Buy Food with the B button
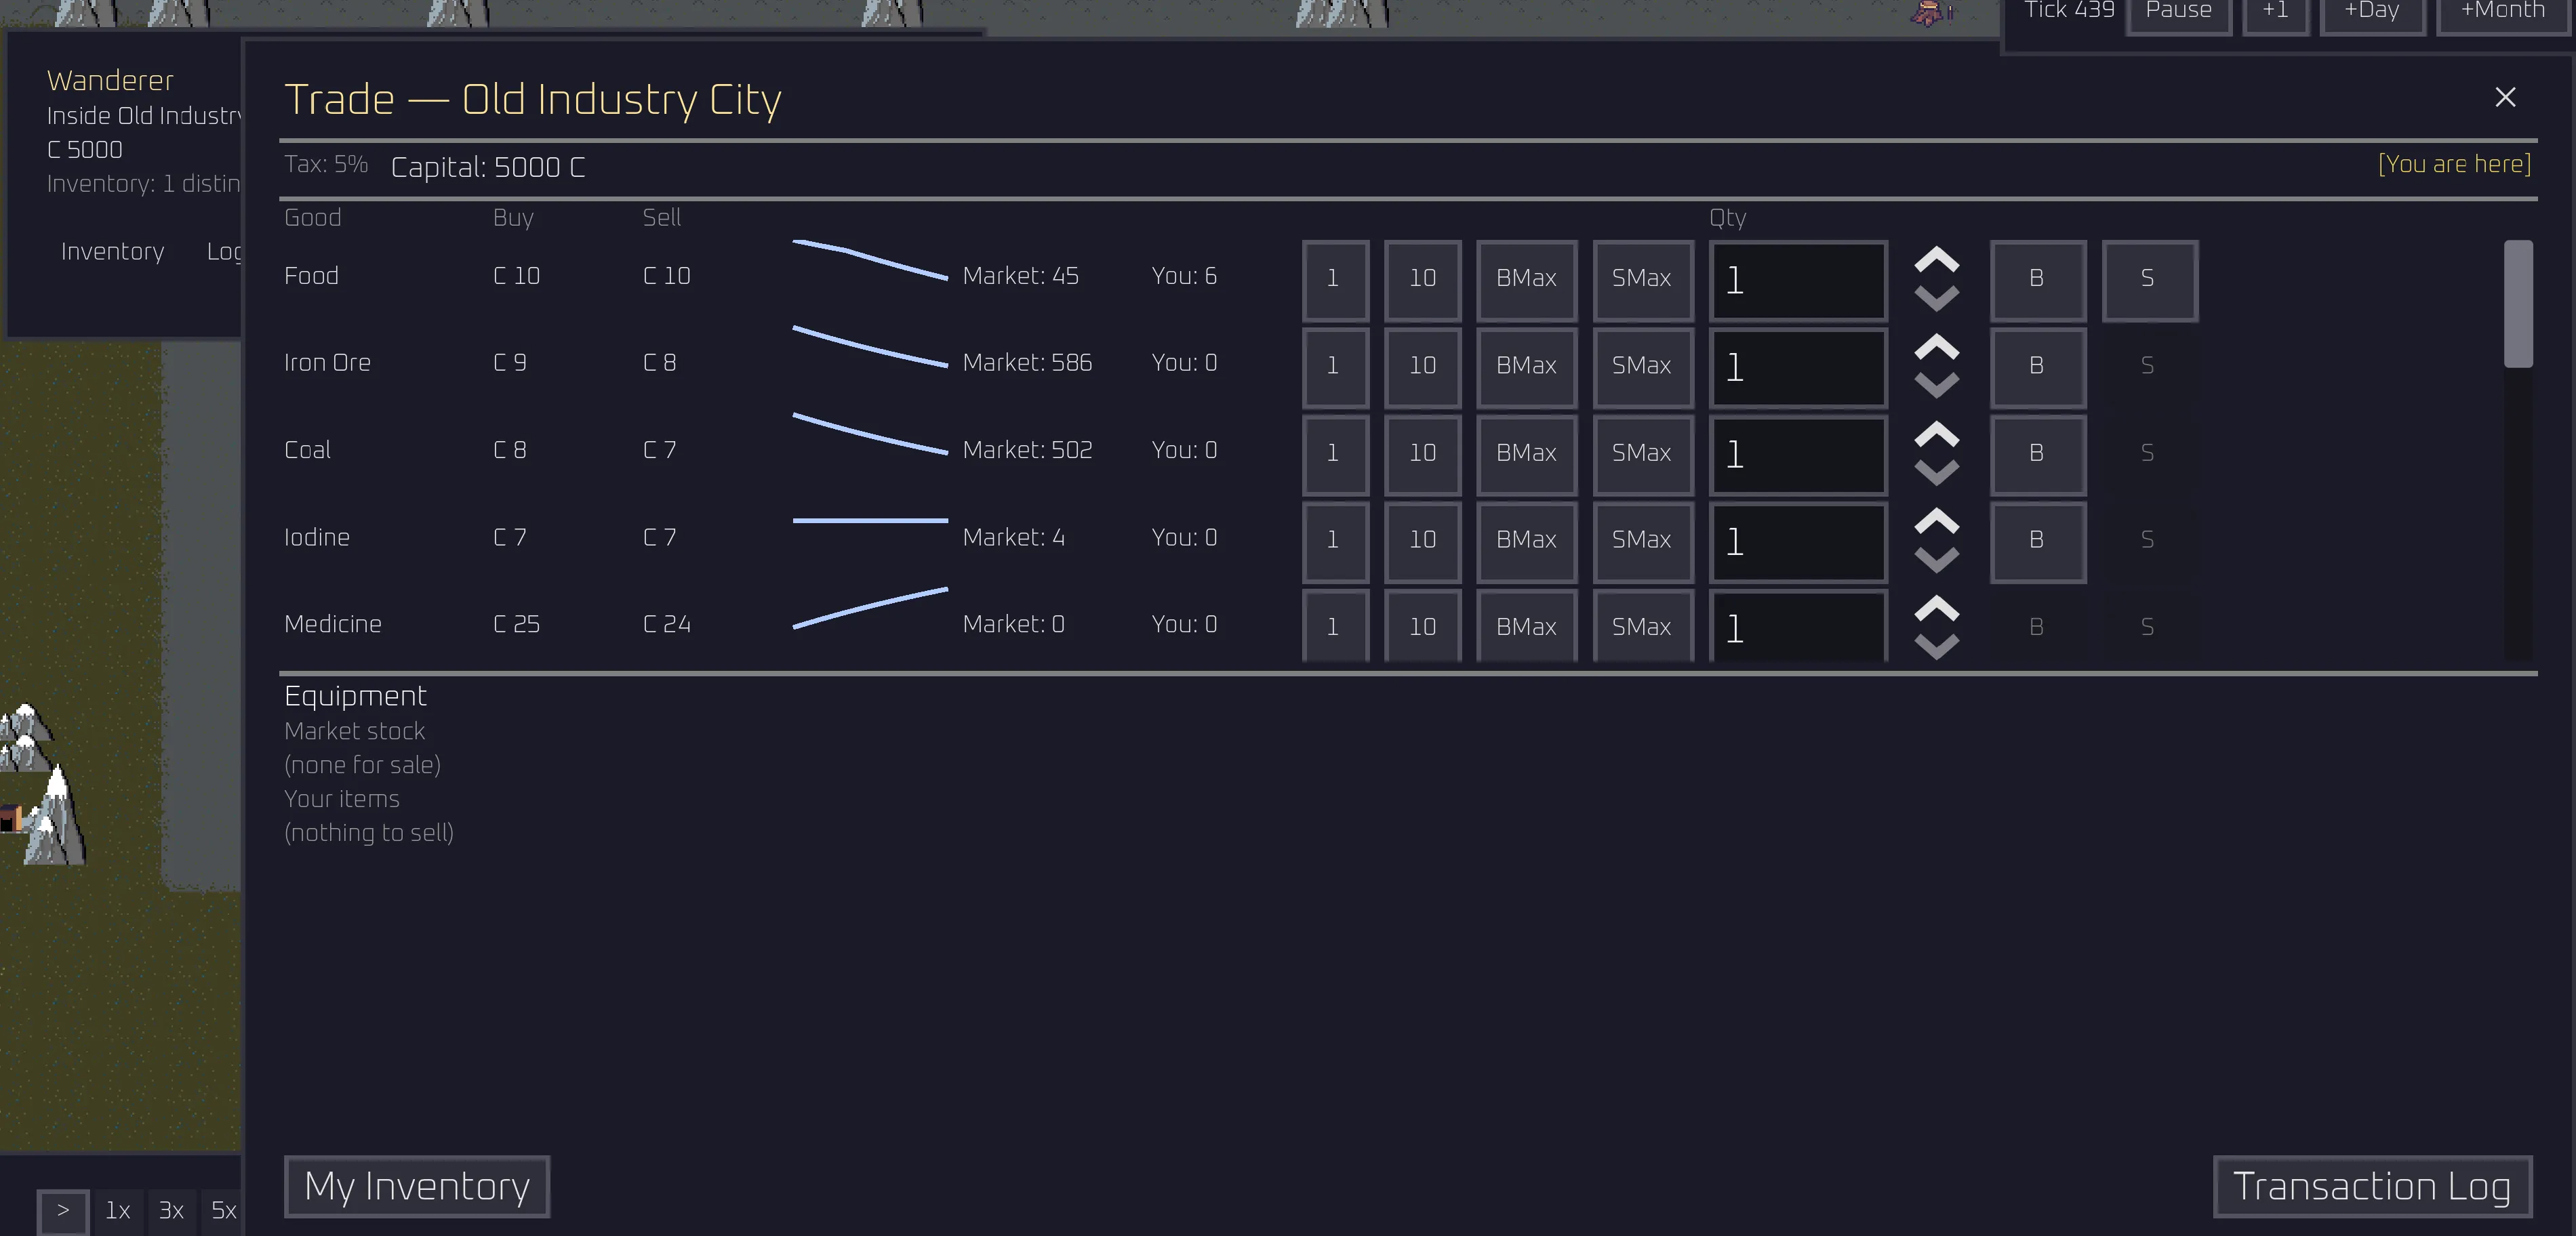The image size is (2576, 1236). (x=2037, y=279)
